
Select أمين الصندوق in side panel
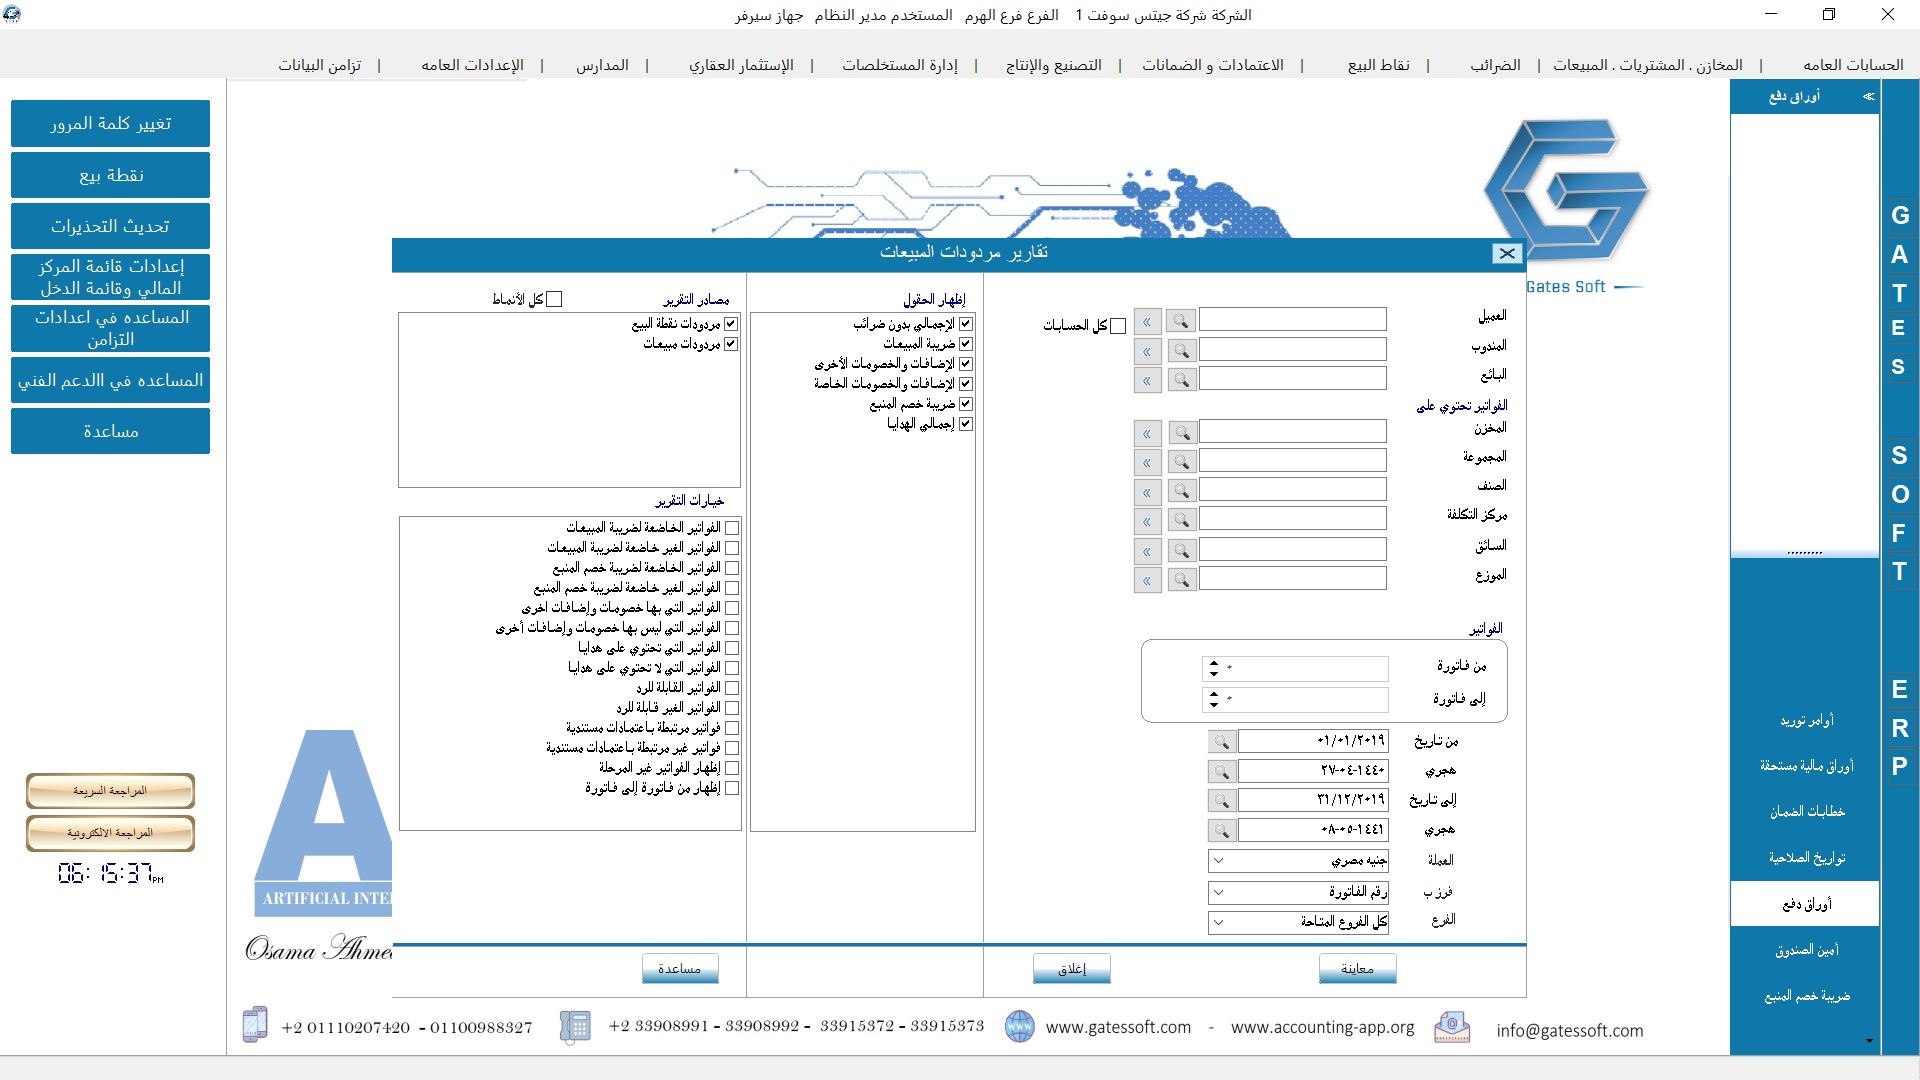(1806, 950)
